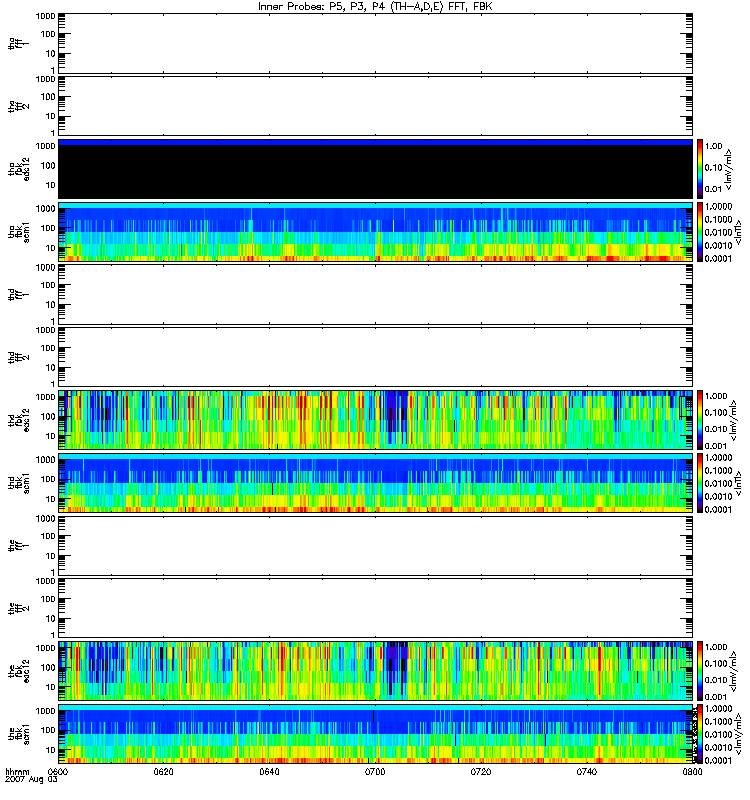This screenshot has height=800, width=750.
Task: Click the '0700' time axis label
Action: click(375, 772)
